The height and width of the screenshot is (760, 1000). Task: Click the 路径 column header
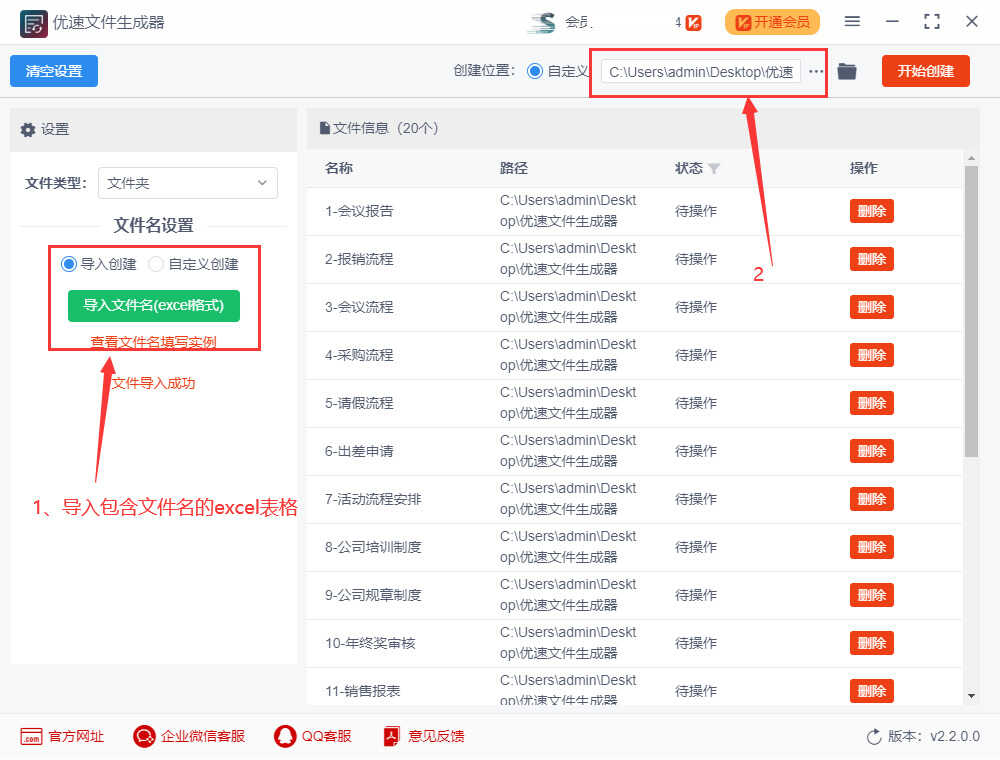tap(513, 168)
